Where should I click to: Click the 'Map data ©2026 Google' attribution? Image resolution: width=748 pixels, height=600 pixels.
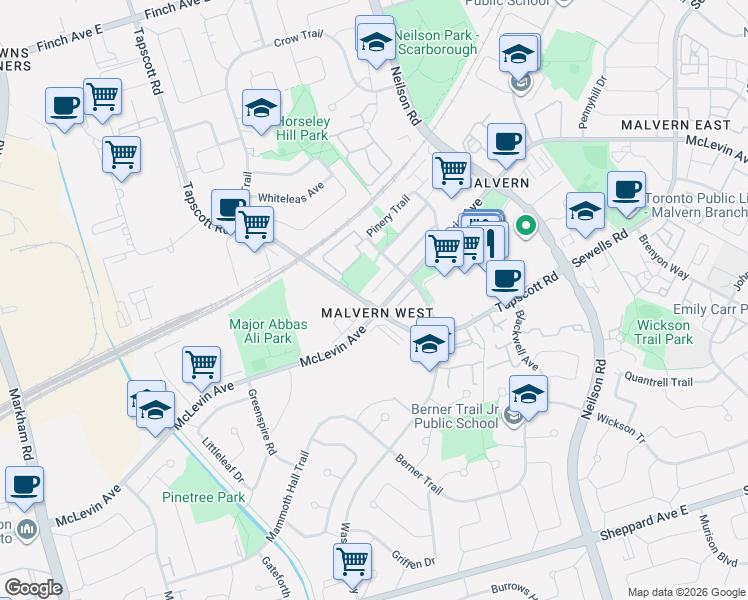click(686, 593)
